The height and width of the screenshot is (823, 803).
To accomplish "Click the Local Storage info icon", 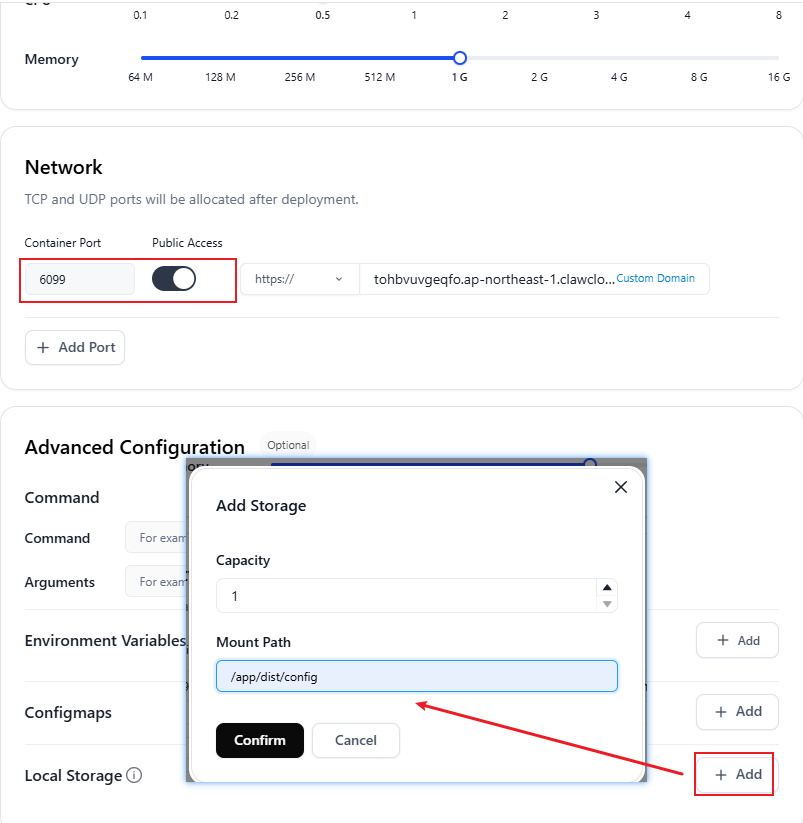I will click(134, 775).
